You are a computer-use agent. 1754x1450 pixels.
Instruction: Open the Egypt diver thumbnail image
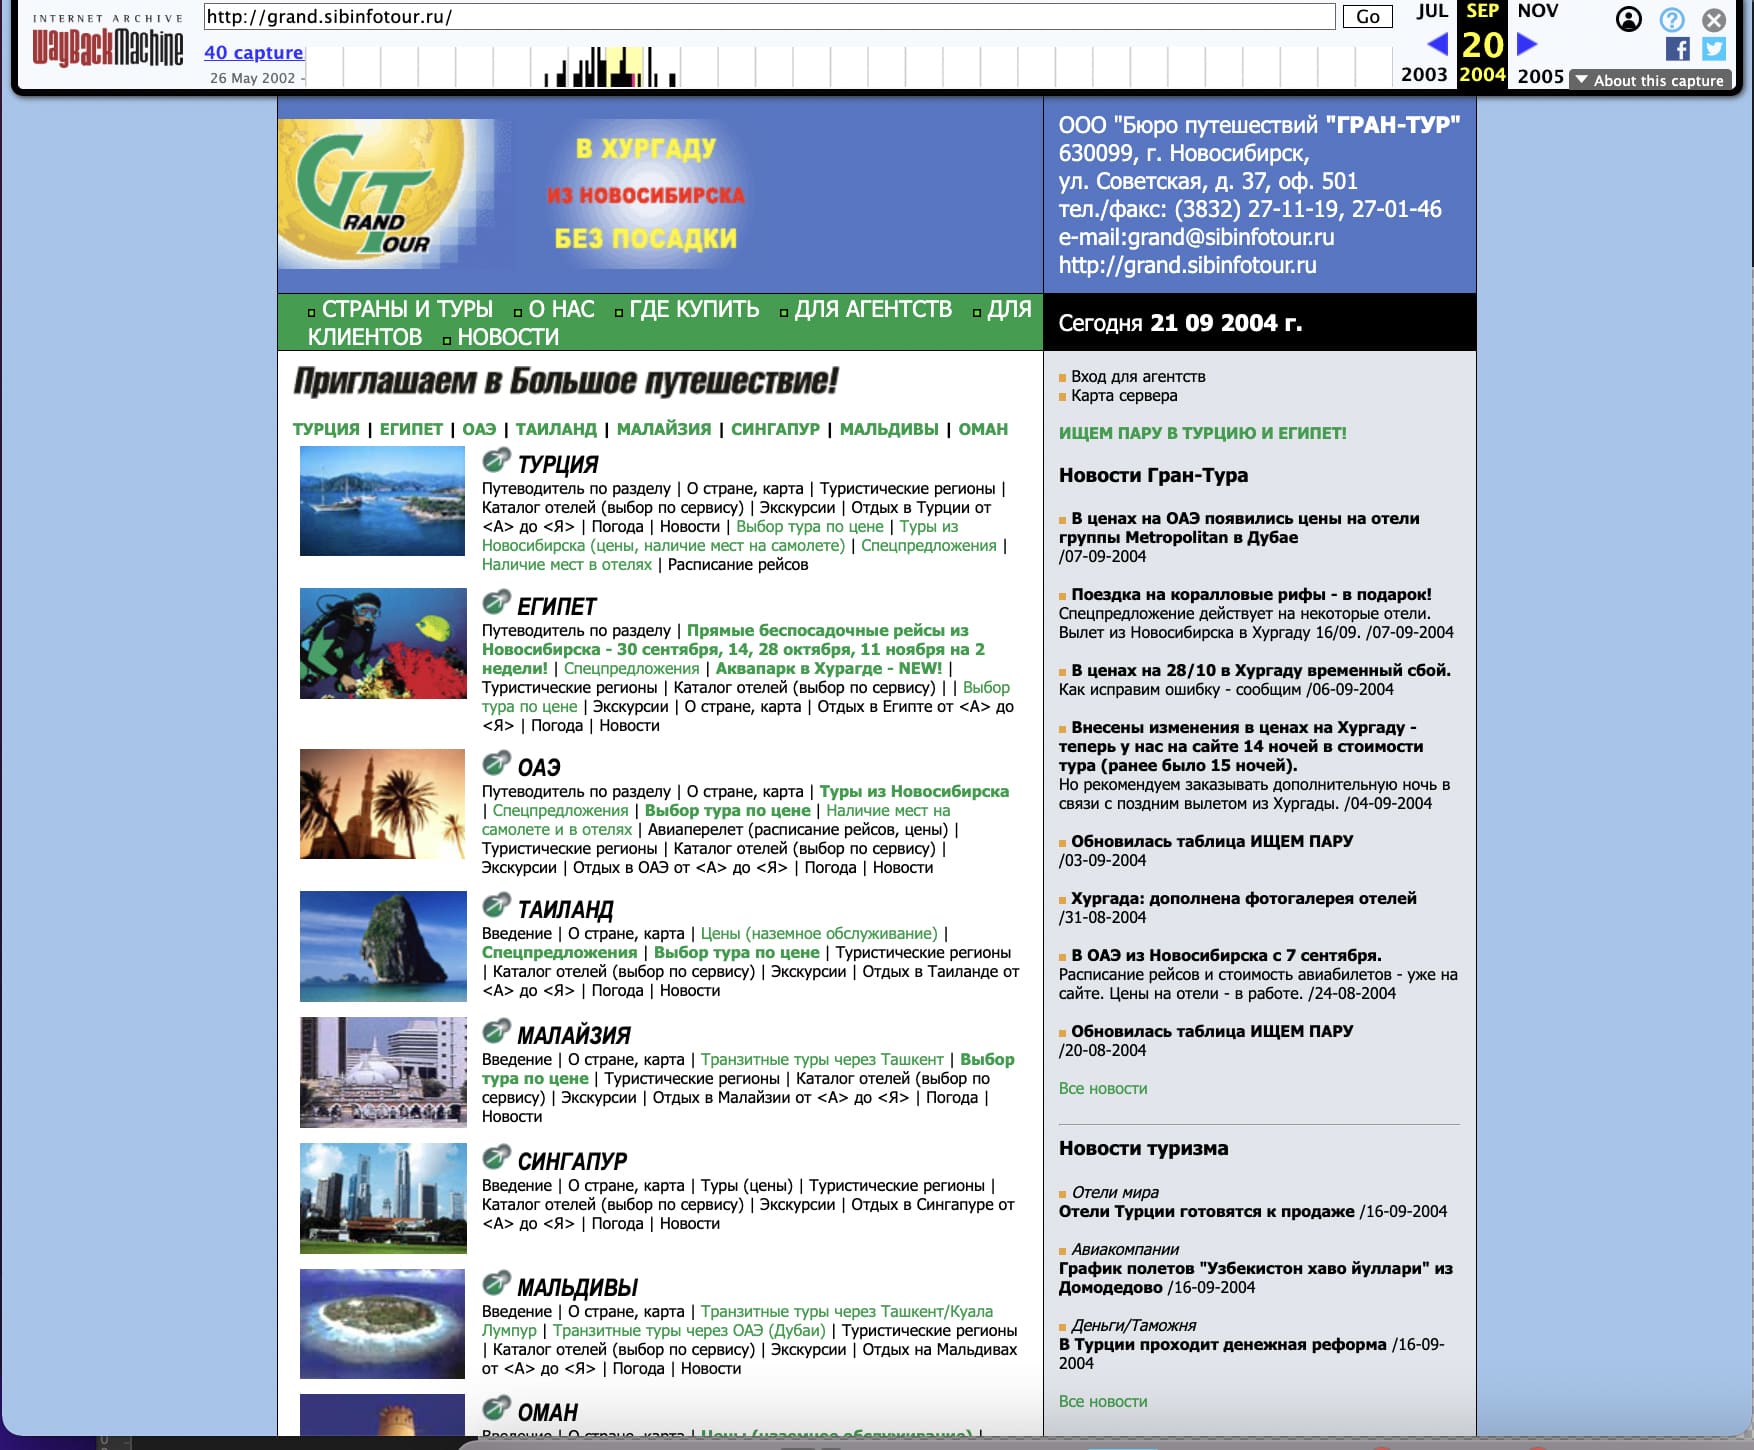[x=383, y=643]
